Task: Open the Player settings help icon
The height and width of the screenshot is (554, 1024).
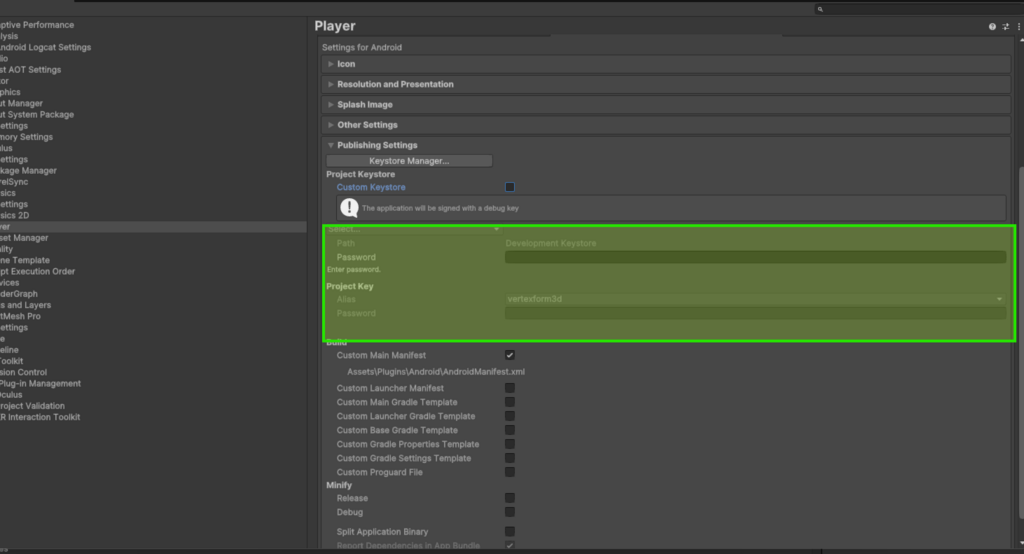Action: 992,27
